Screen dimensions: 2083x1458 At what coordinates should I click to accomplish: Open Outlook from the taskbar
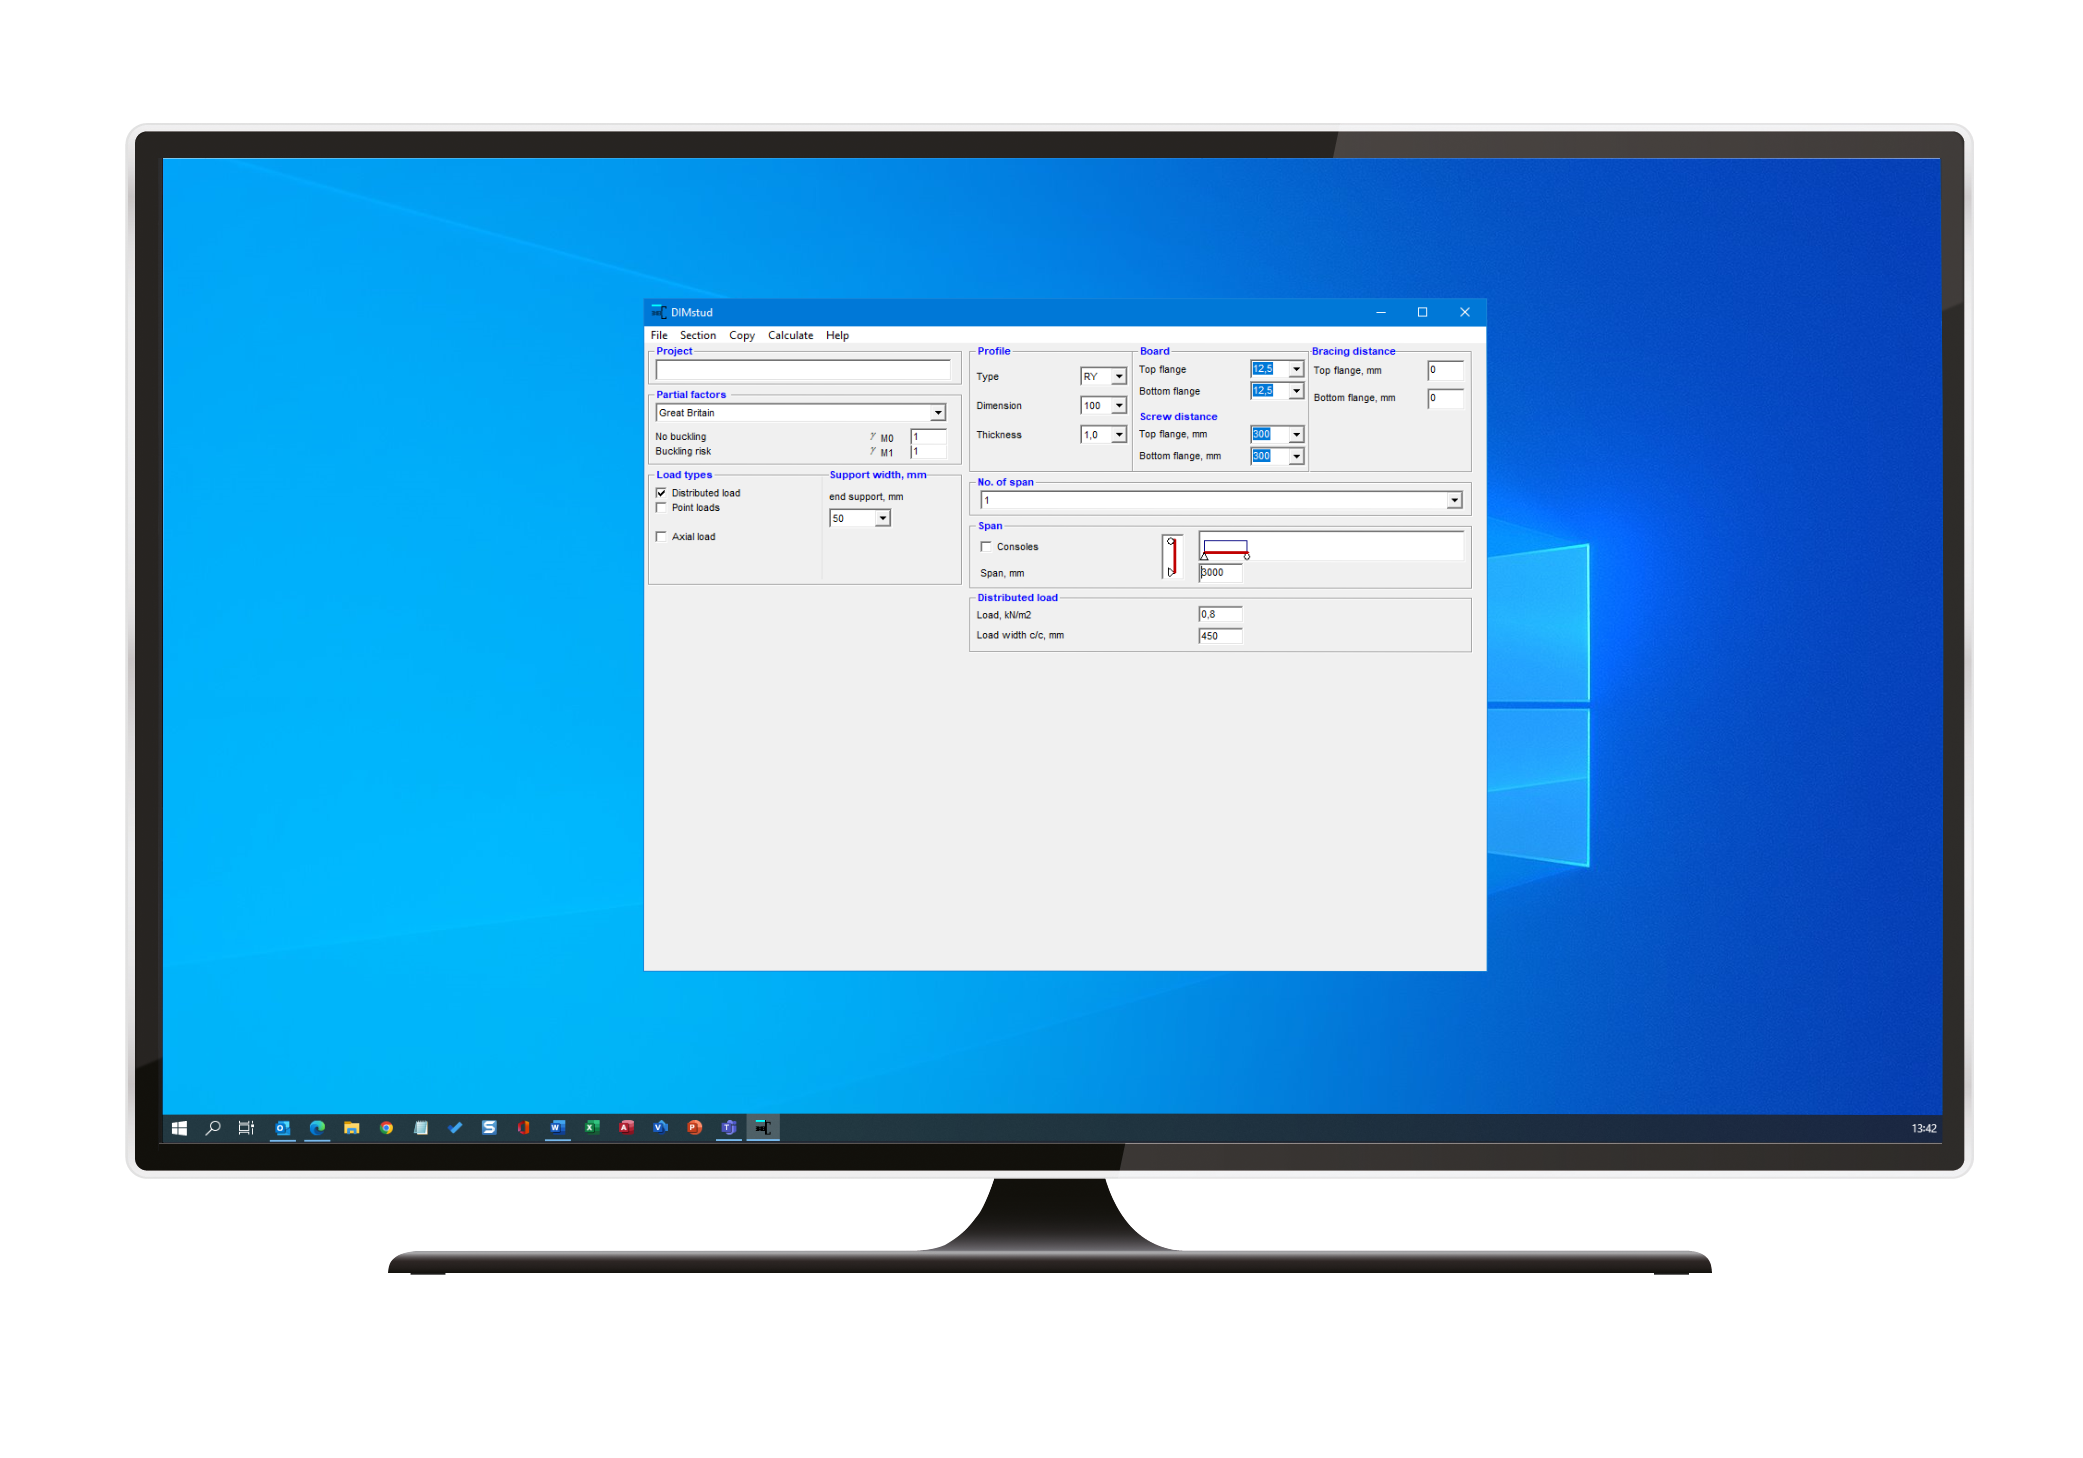coord(282,1128)
